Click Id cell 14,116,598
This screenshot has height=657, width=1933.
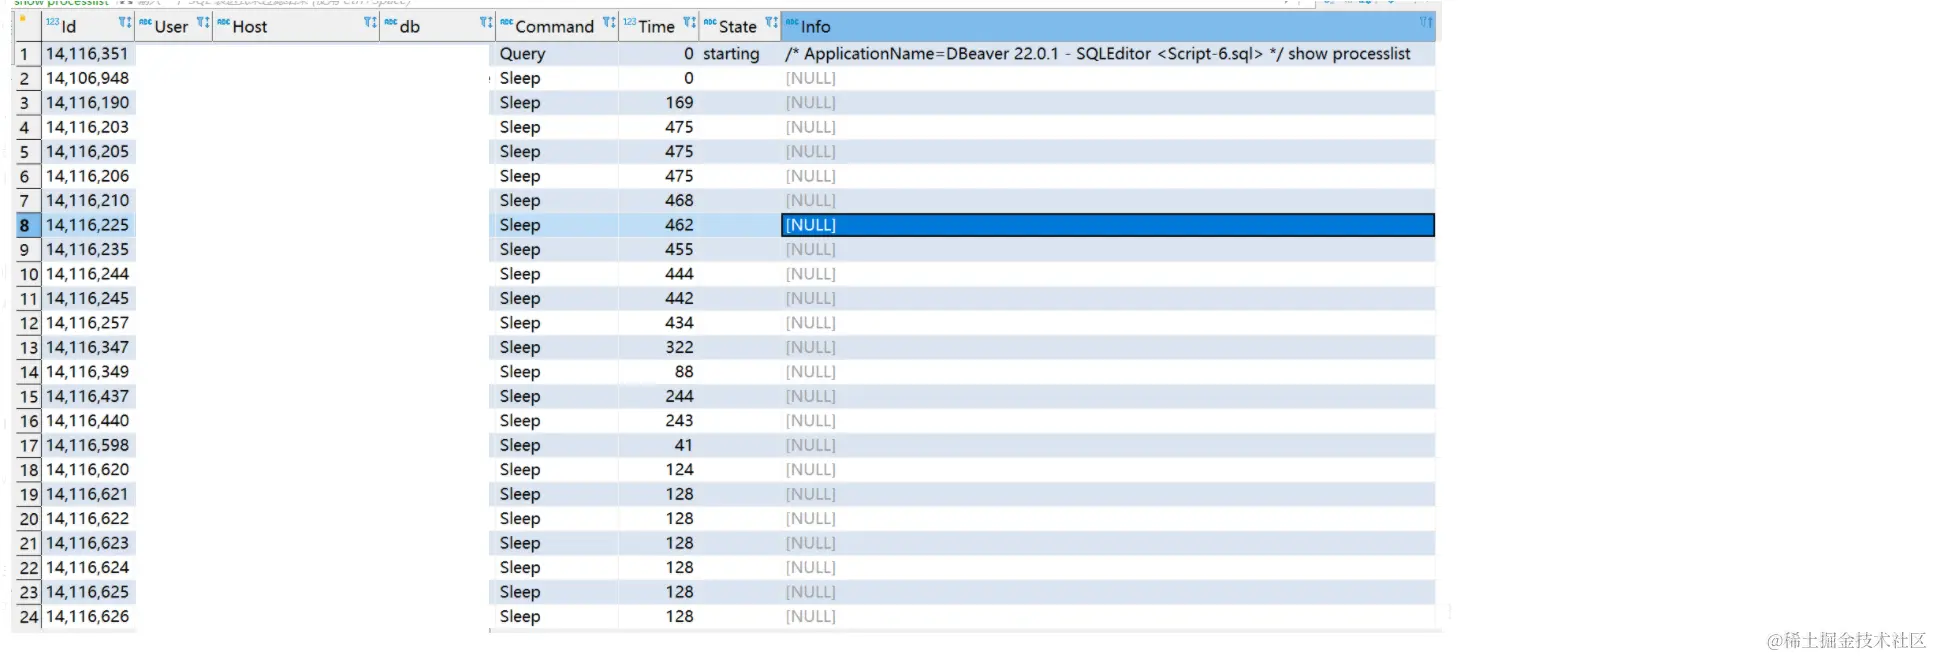coord(88,446)
